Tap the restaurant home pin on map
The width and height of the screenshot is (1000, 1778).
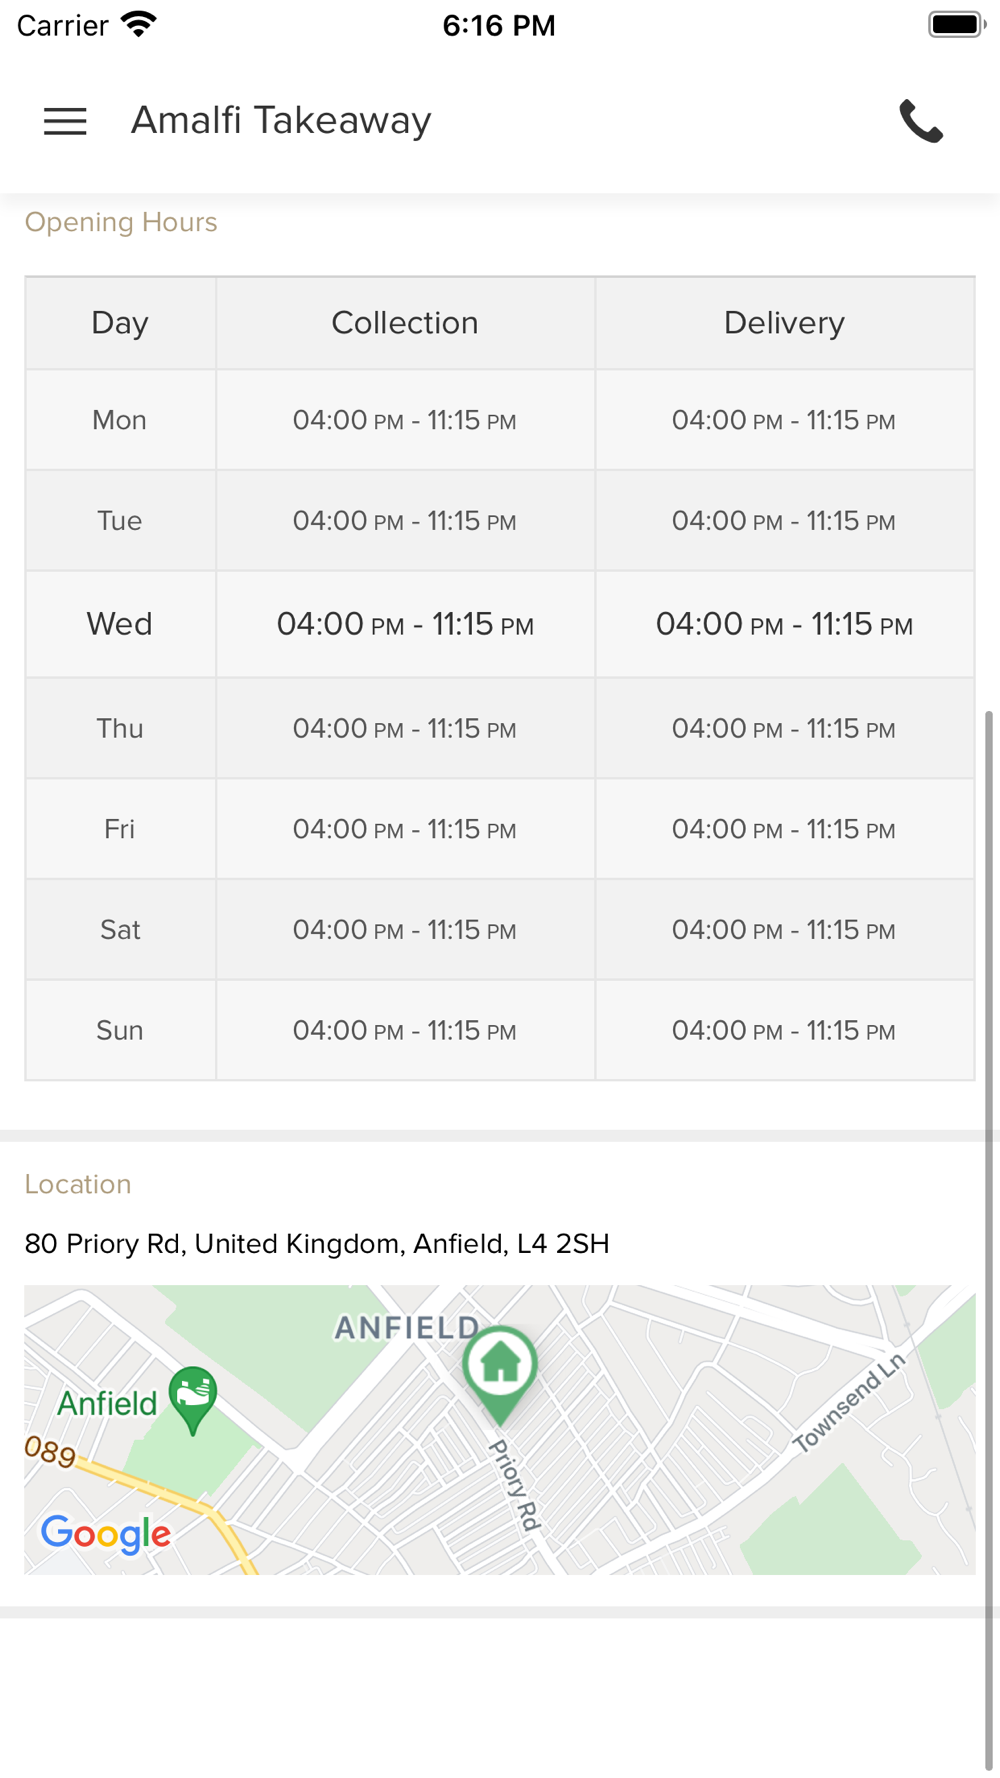(x=500, y=1366)
